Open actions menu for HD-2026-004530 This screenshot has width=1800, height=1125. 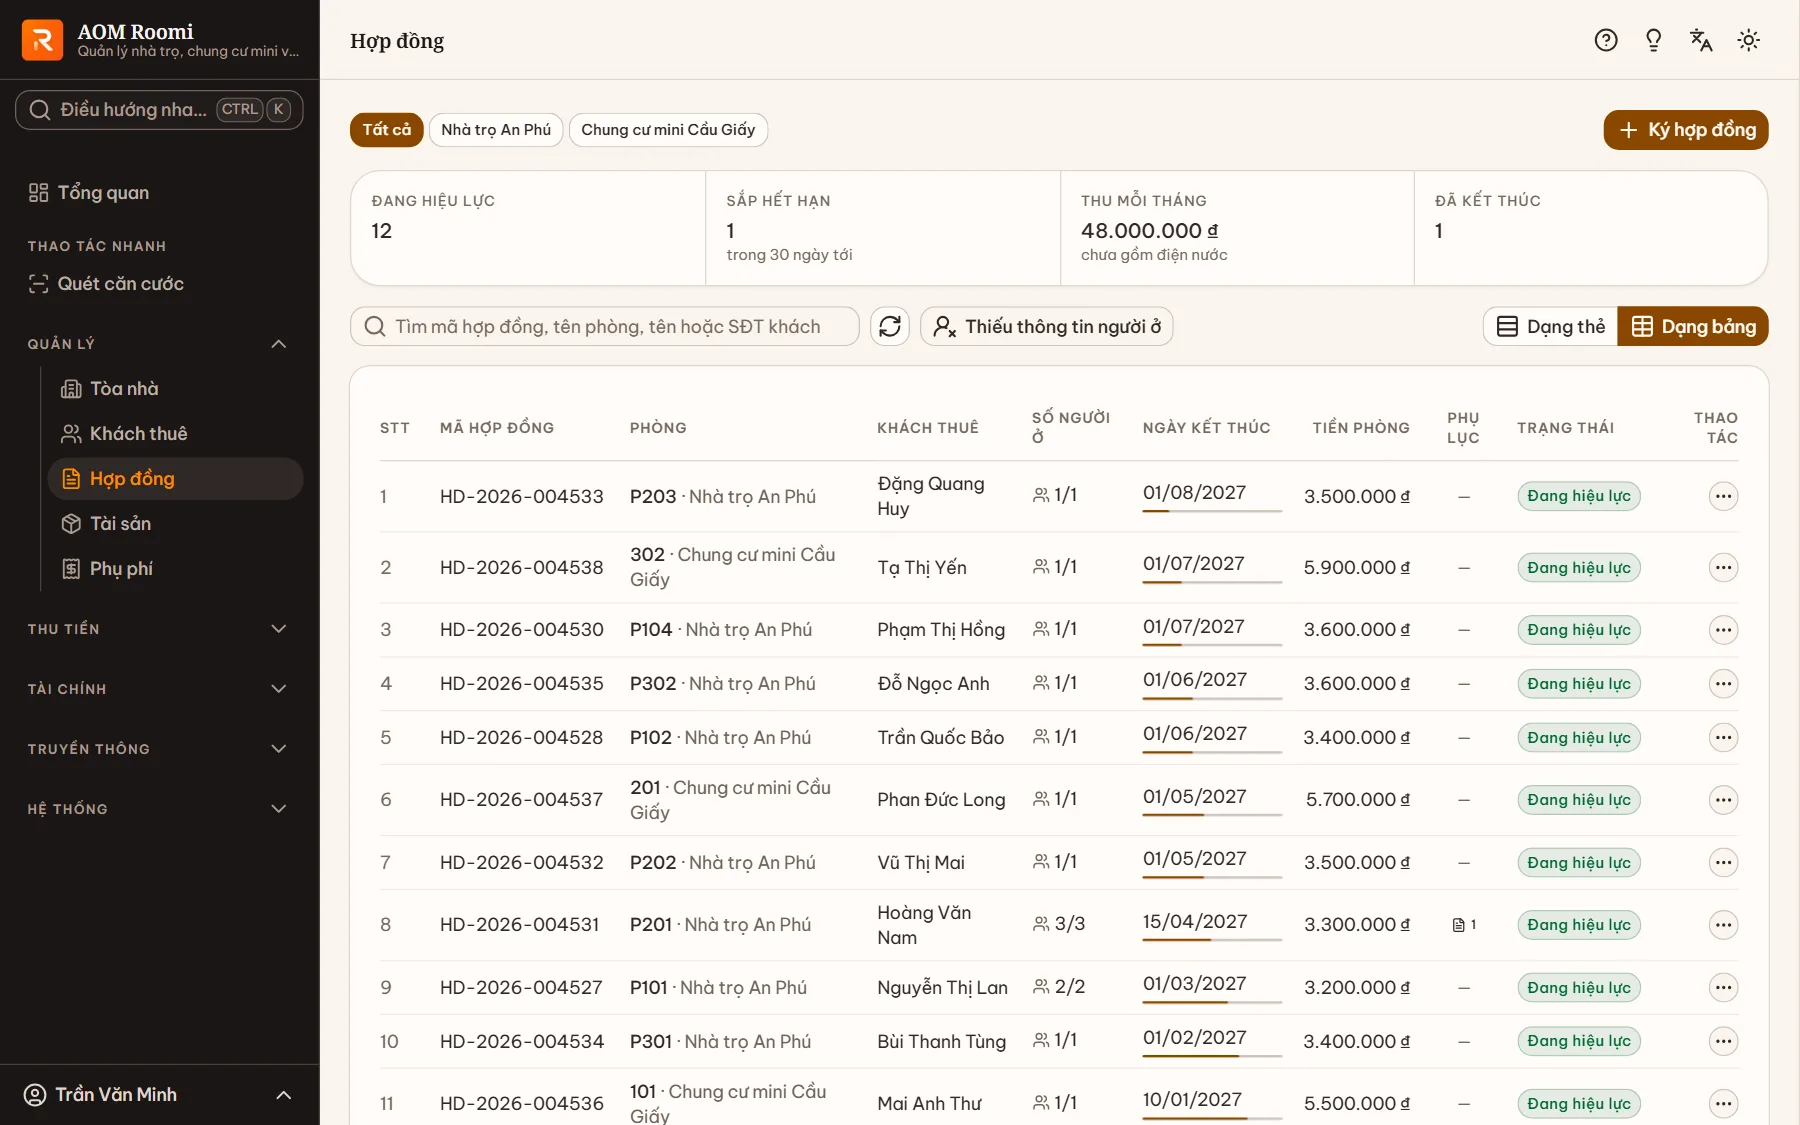tap(1723, 630)
